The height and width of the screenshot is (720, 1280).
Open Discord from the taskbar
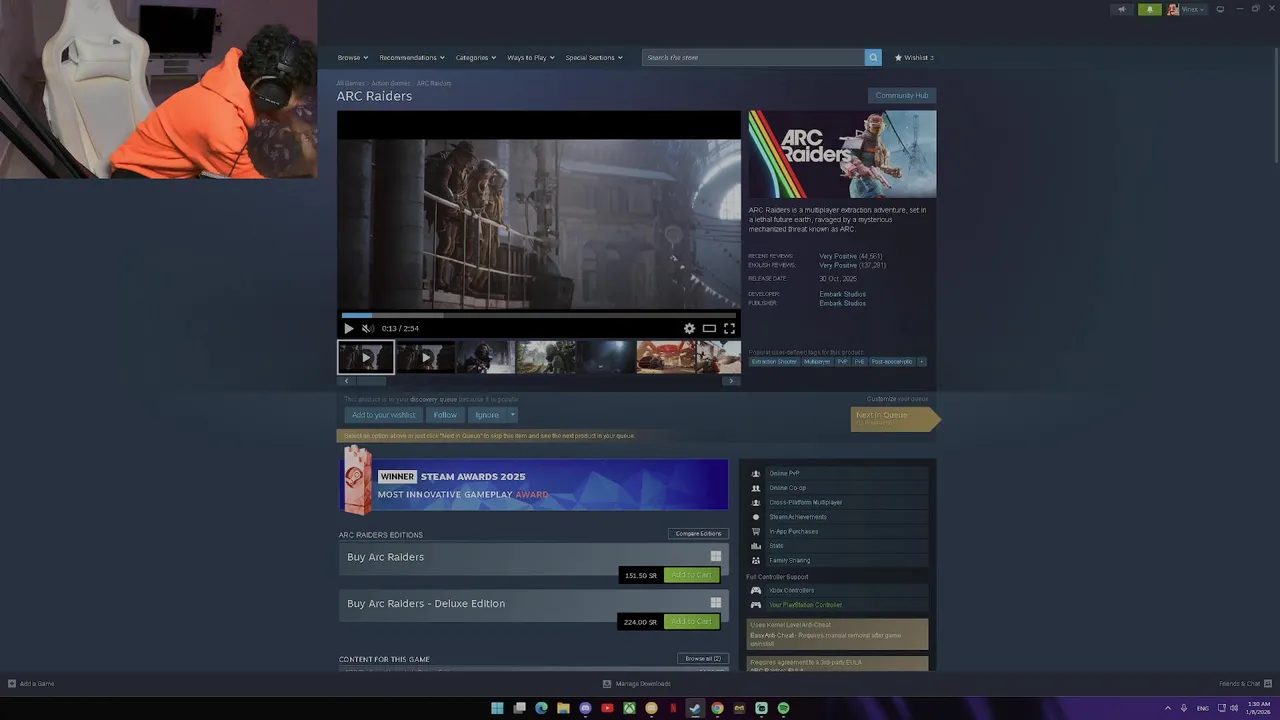pyautogui.click(x=585, y=708)
